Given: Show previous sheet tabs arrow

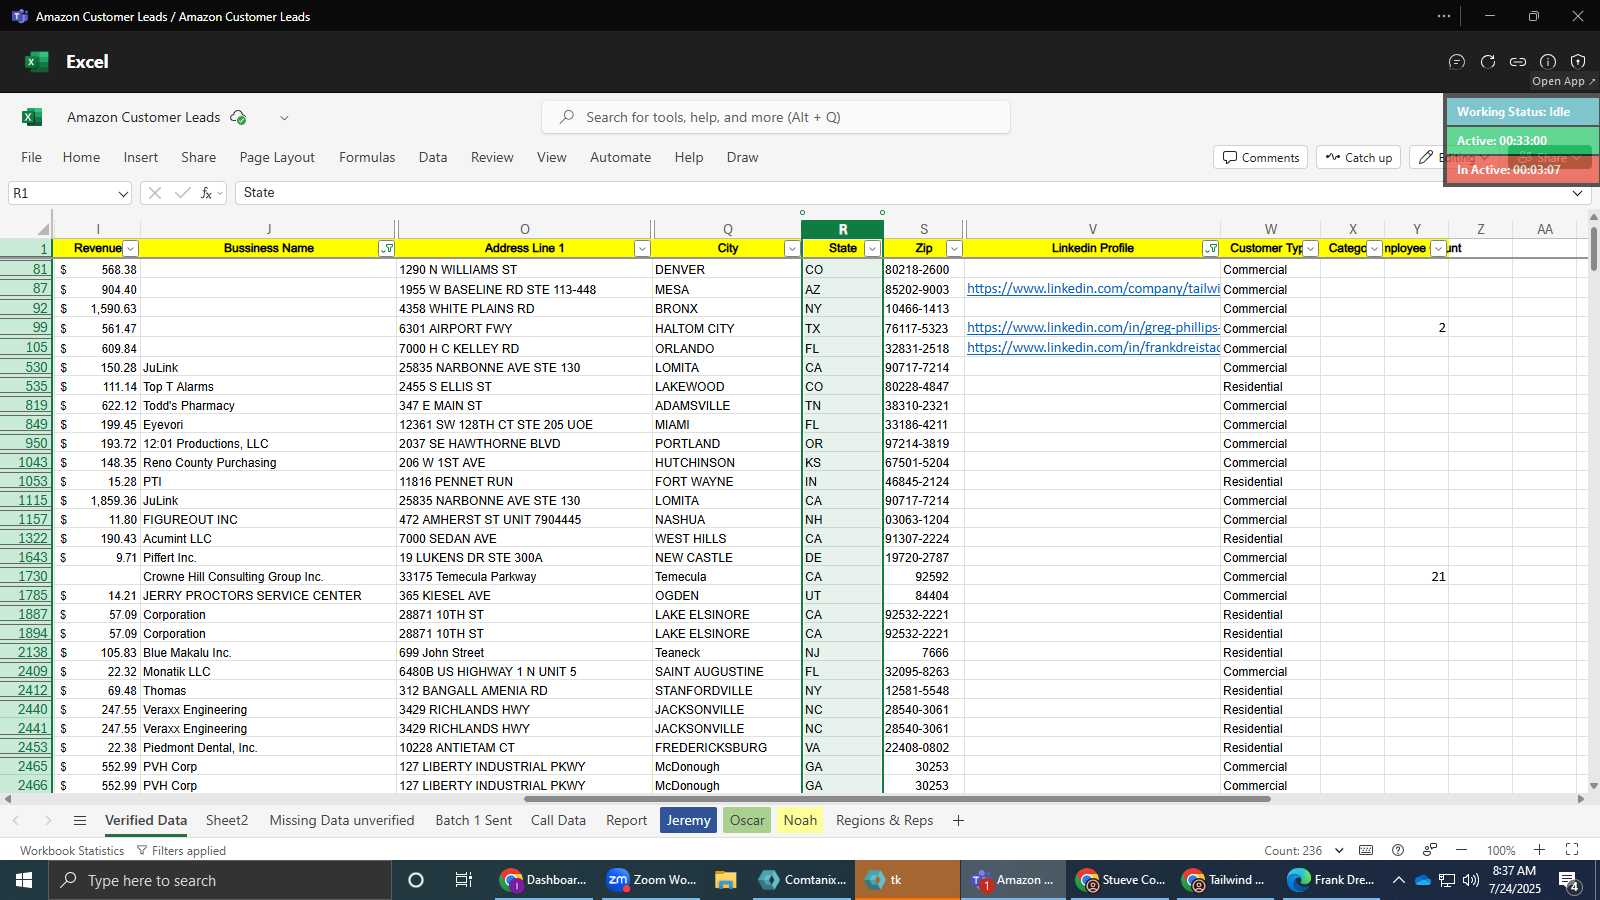Looking at the screenshot, I should click(x=16, y=821).
